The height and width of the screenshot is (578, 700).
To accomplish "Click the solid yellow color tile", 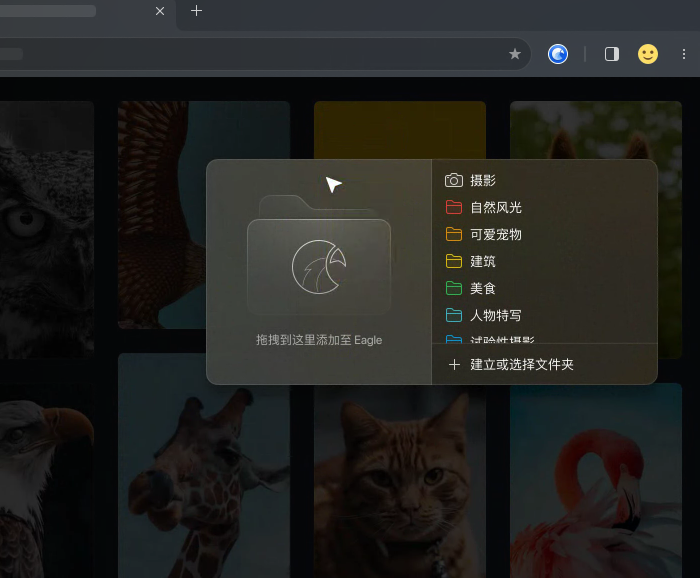I will tap(400, 130).
